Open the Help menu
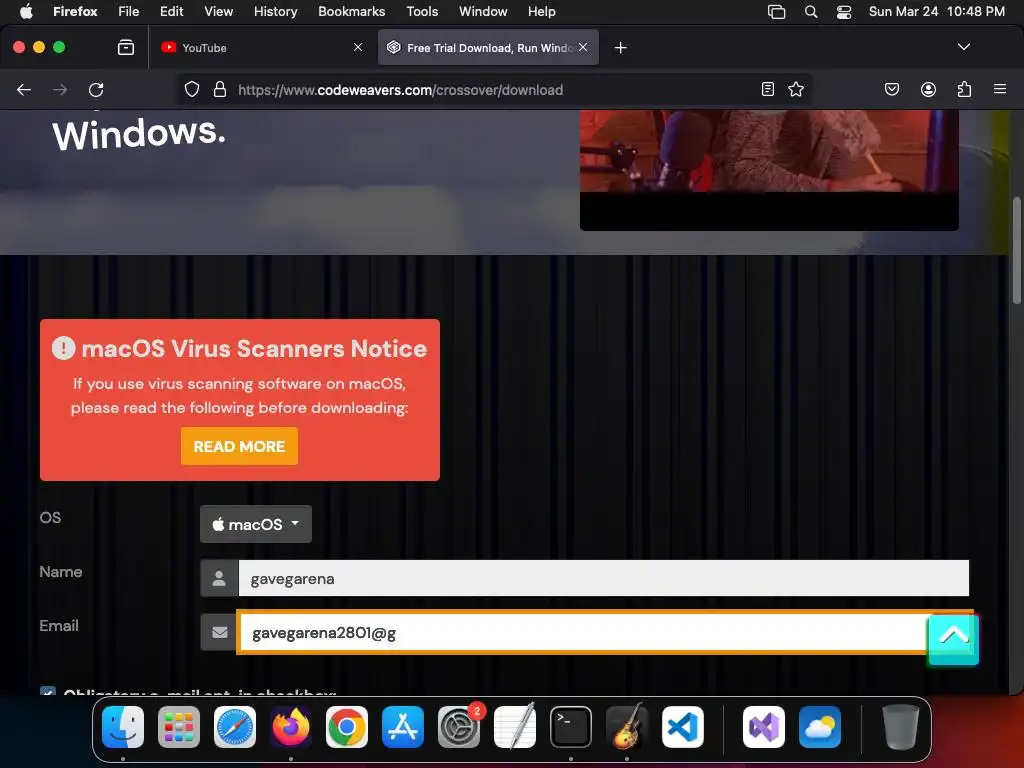1024x768 pixels. [541, 11]
